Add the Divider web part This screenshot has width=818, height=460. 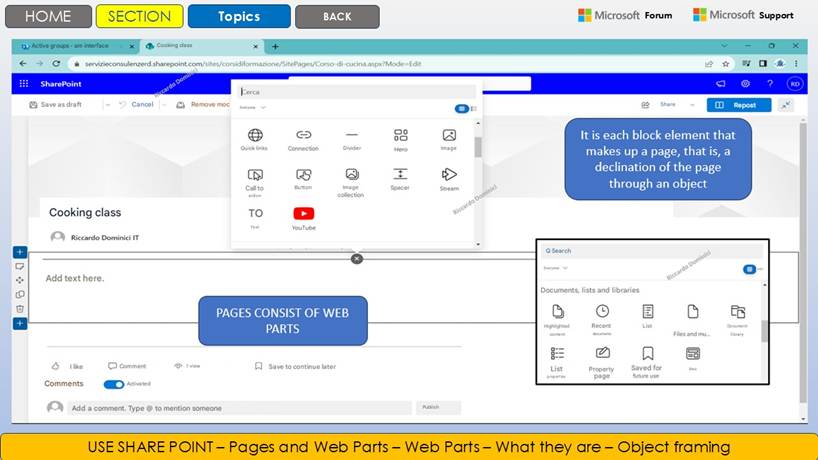pyautogui.click(x=352, y=136)
